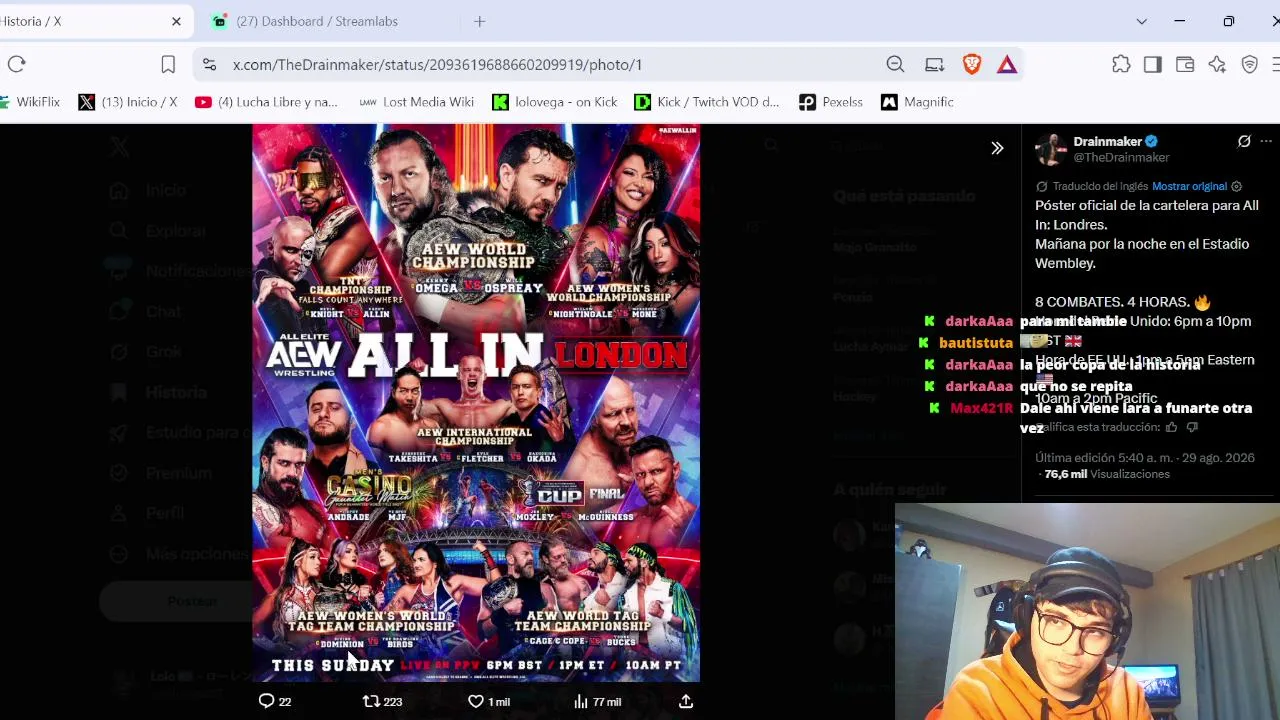
Task: Rate translation with thumbs down
Action: tap(1192, 427)
